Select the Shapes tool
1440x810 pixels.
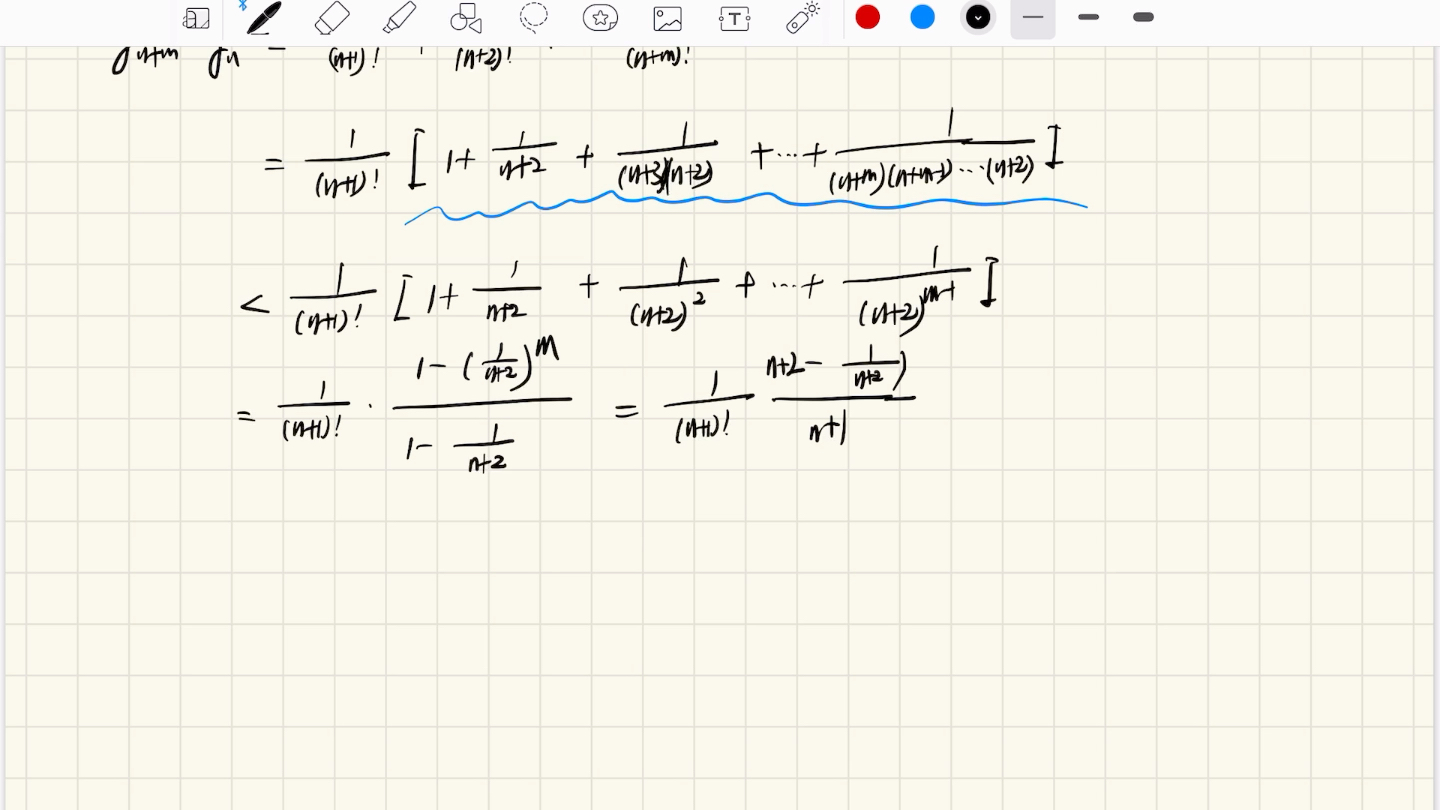click(466, 18)
